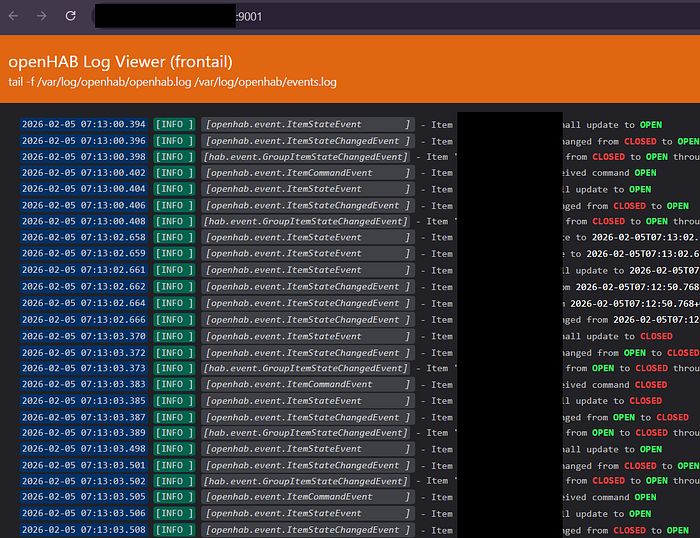Select timestamp 2026-02-05 07:13:00.398
The image size is (700, 538).
pyautogui.click(x=84, y=157)
